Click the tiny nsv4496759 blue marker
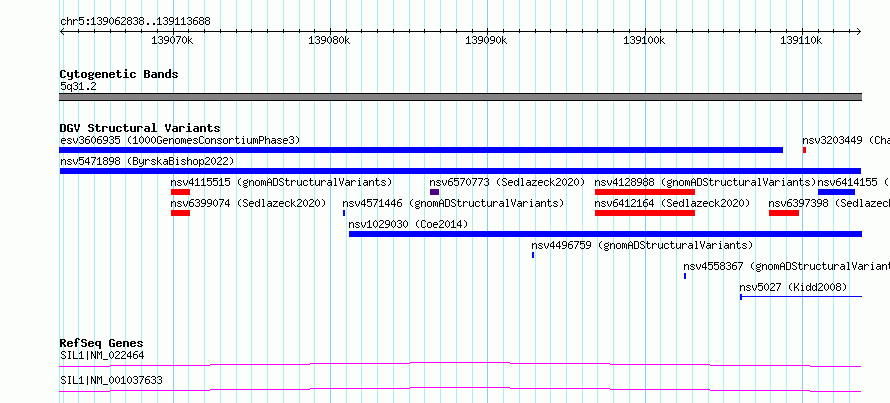890x403 pixels. (533, 255)
